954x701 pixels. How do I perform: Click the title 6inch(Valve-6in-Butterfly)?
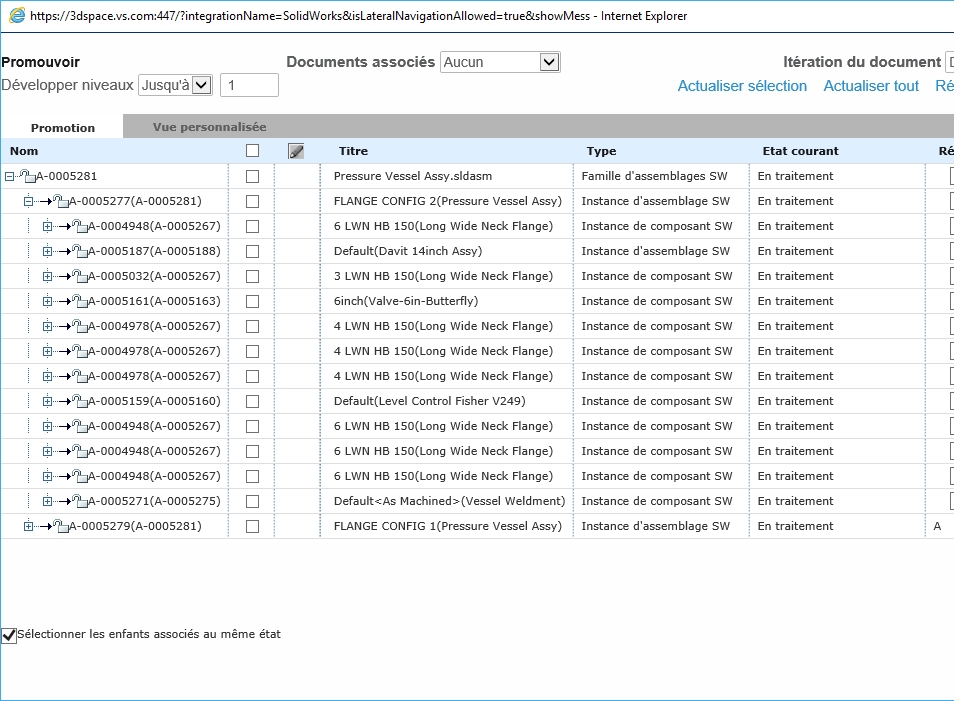406,301
